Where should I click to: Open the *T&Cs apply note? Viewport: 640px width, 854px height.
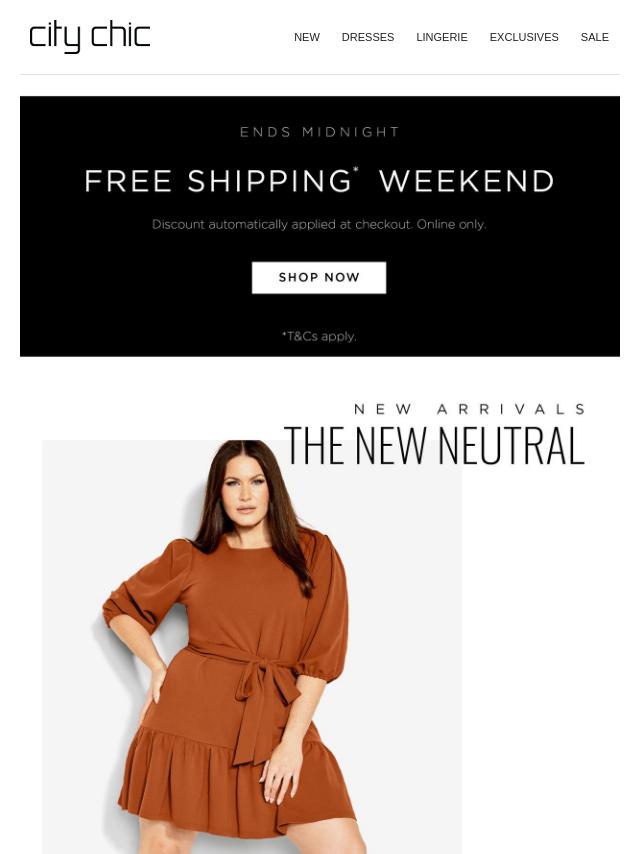[319, 336]
